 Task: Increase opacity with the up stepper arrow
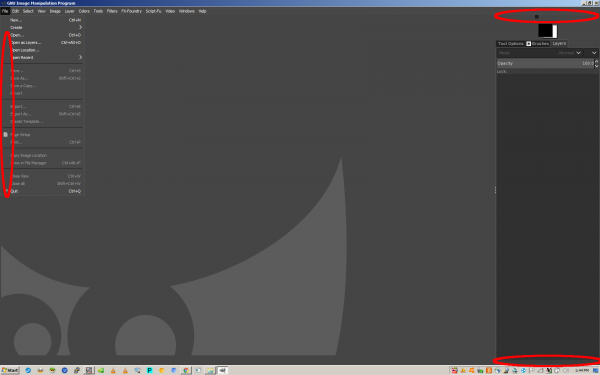[597, 61]
